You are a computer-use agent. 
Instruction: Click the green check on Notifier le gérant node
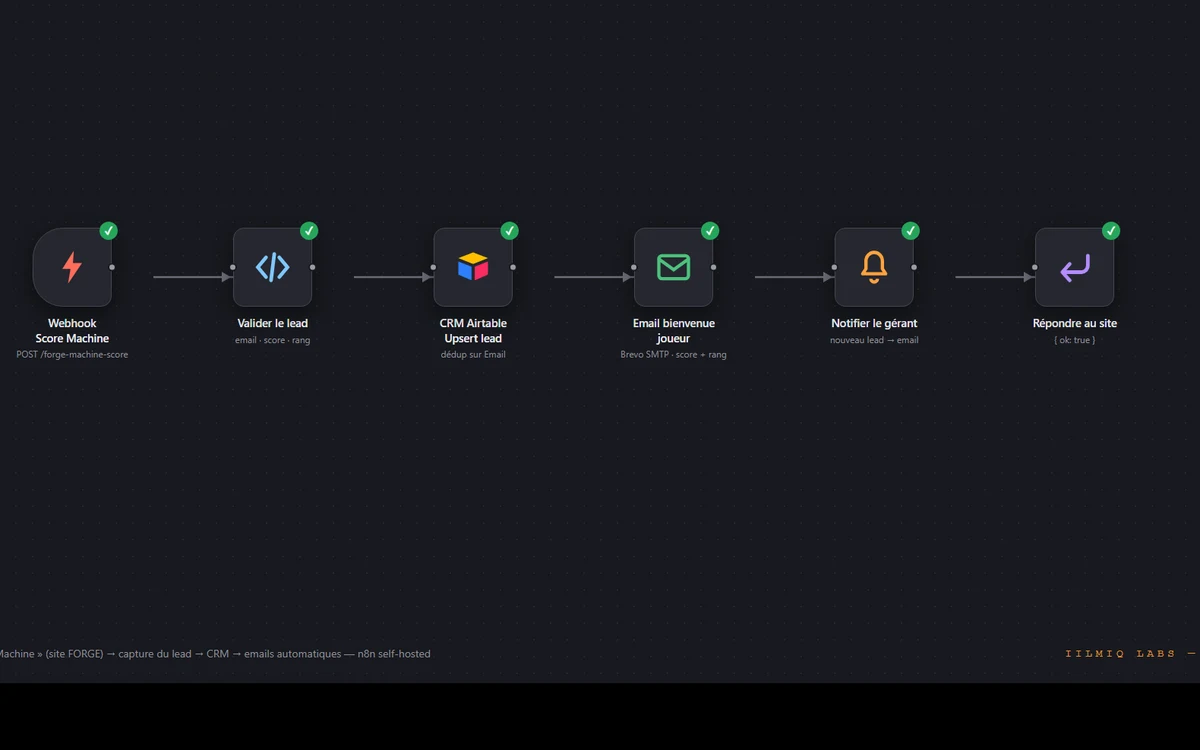(910, 231)
